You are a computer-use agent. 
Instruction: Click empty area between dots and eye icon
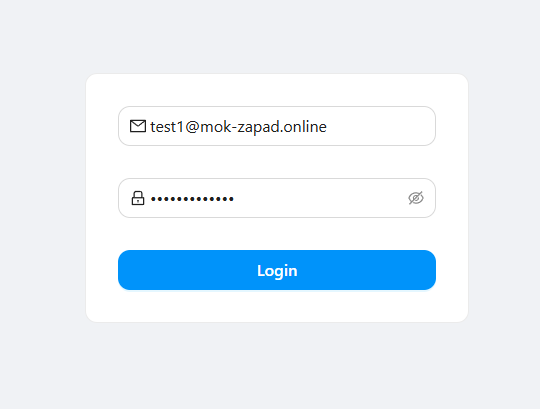pyautogui.click(x=320, y=198)
